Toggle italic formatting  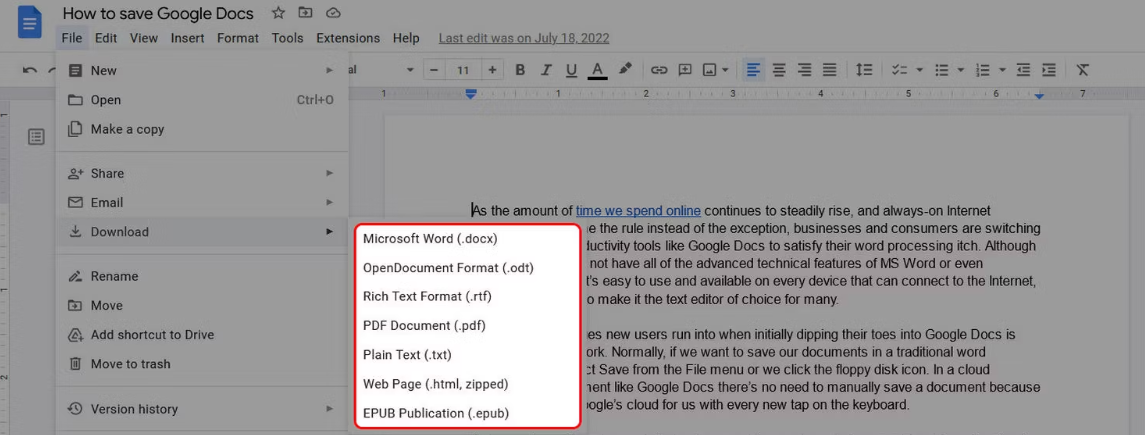545,70
